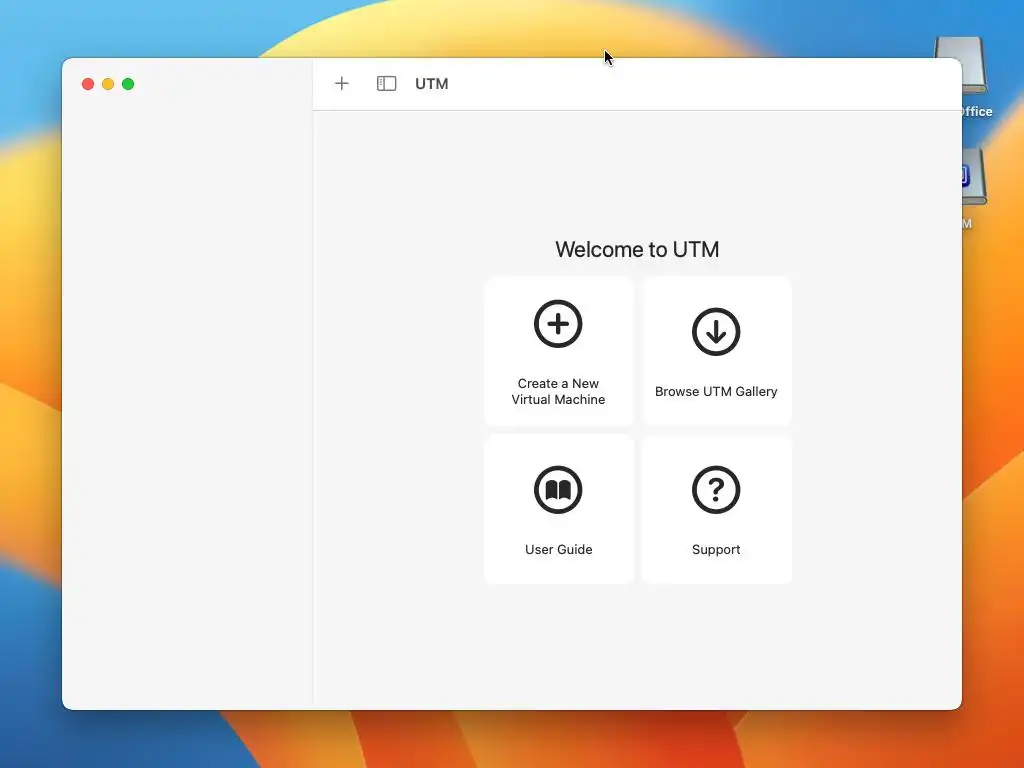Maximize UTM window with green button
1024x768 pixels.
128,84
